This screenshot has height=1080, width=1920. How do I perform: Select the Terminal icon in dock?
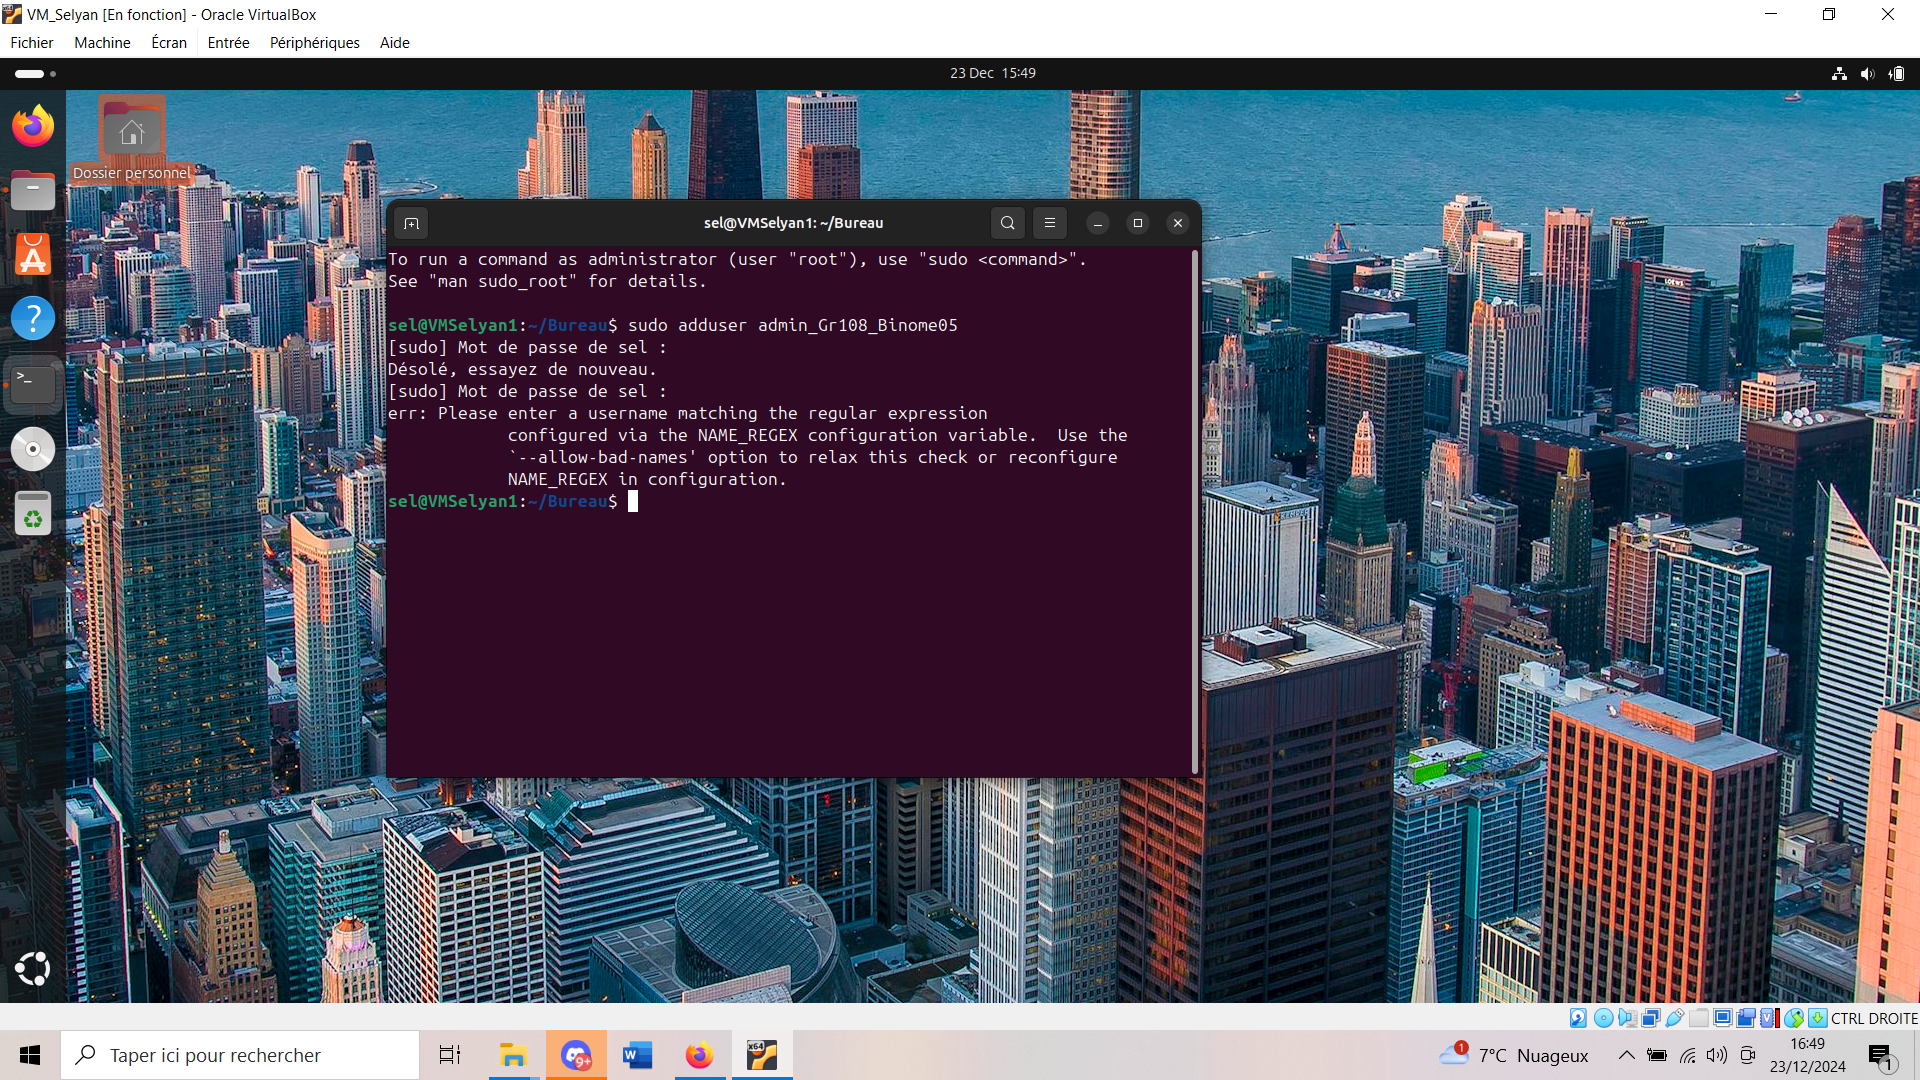pyautogui.click(x=33, y=384)
